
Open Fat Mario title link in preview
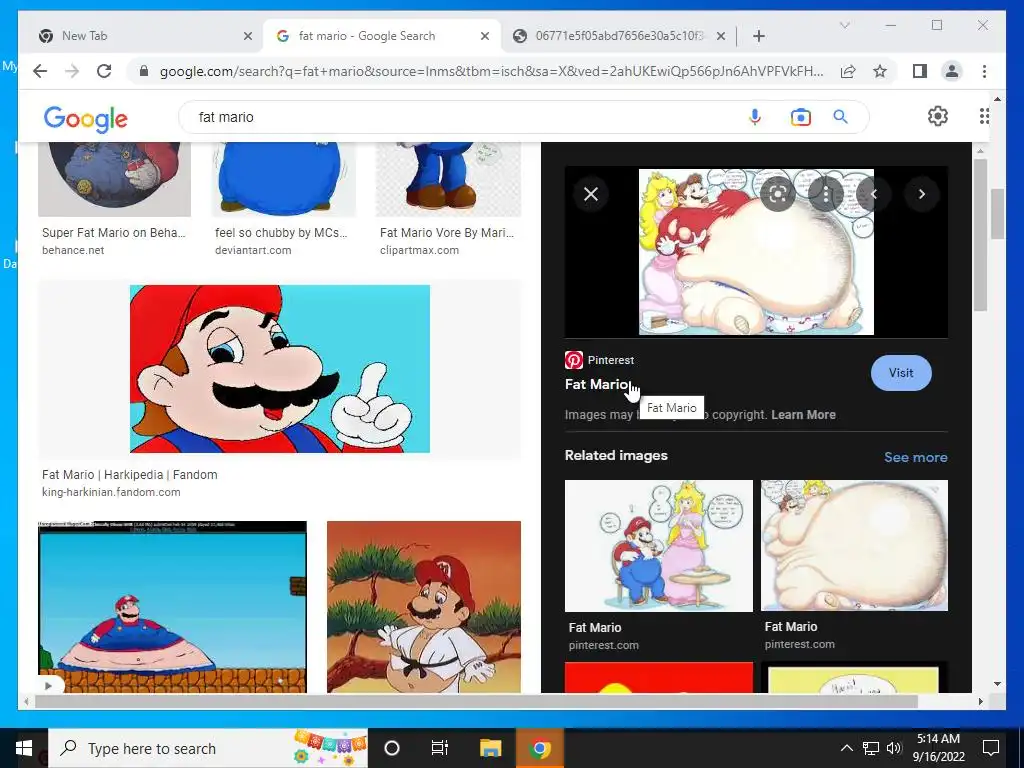596,384
